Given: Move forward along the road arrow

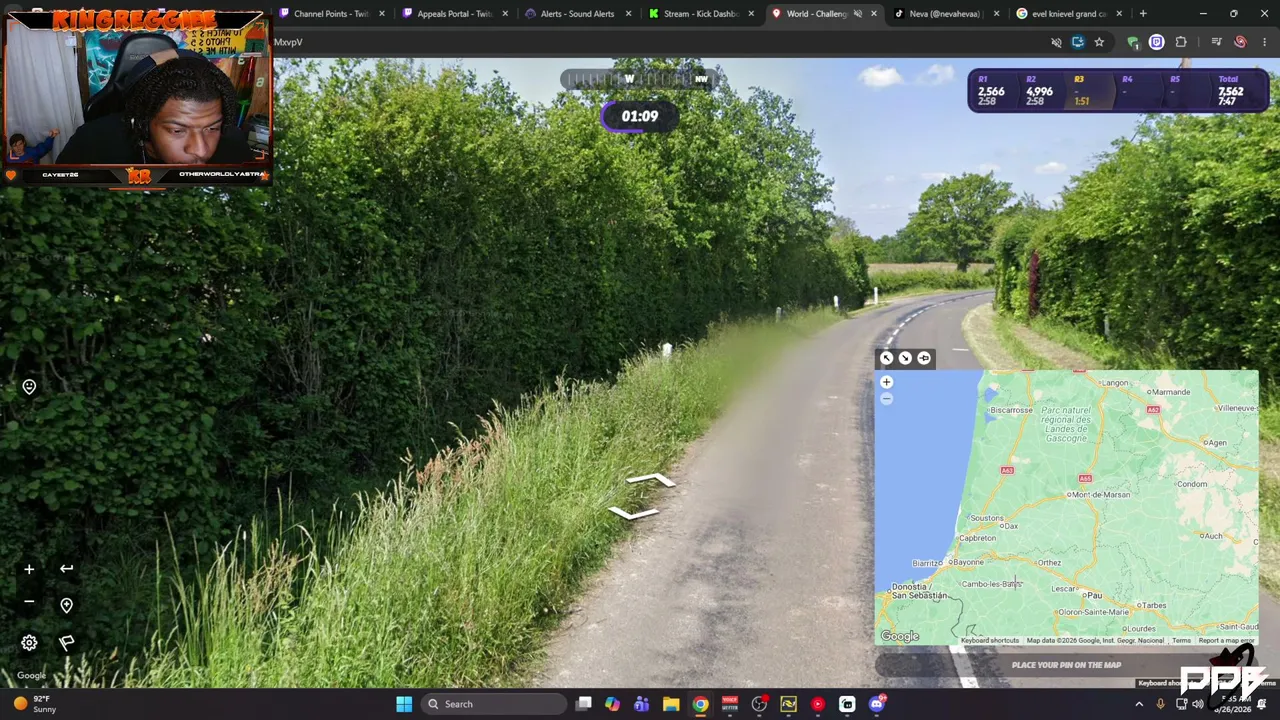Looking at the screenshot, I should coord(651,481).
